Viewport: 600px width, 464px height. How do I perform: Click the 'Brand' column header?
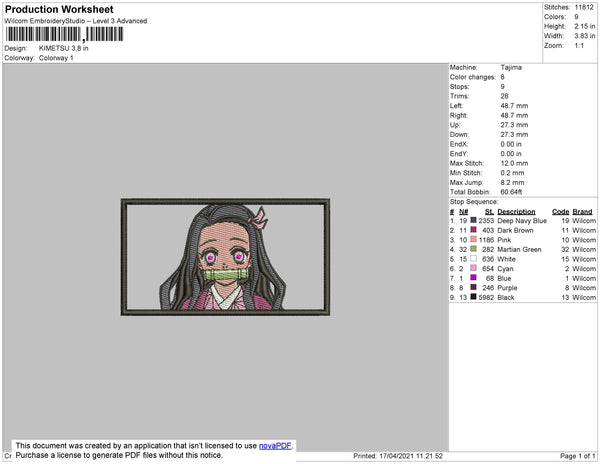click(x=582, y=212)
